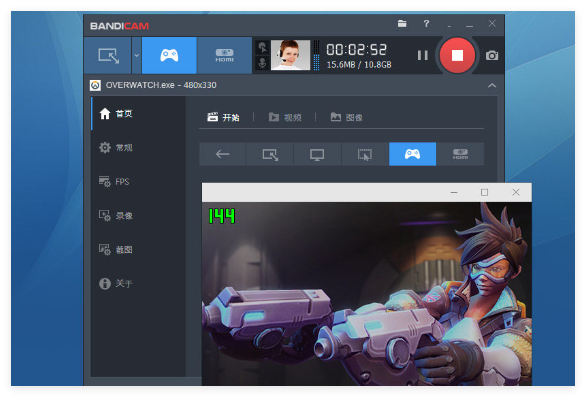Open the dropdown arrow next to screen mode
Image resolution: width=586 pixels, height=397 pixels.
[137, 55]
